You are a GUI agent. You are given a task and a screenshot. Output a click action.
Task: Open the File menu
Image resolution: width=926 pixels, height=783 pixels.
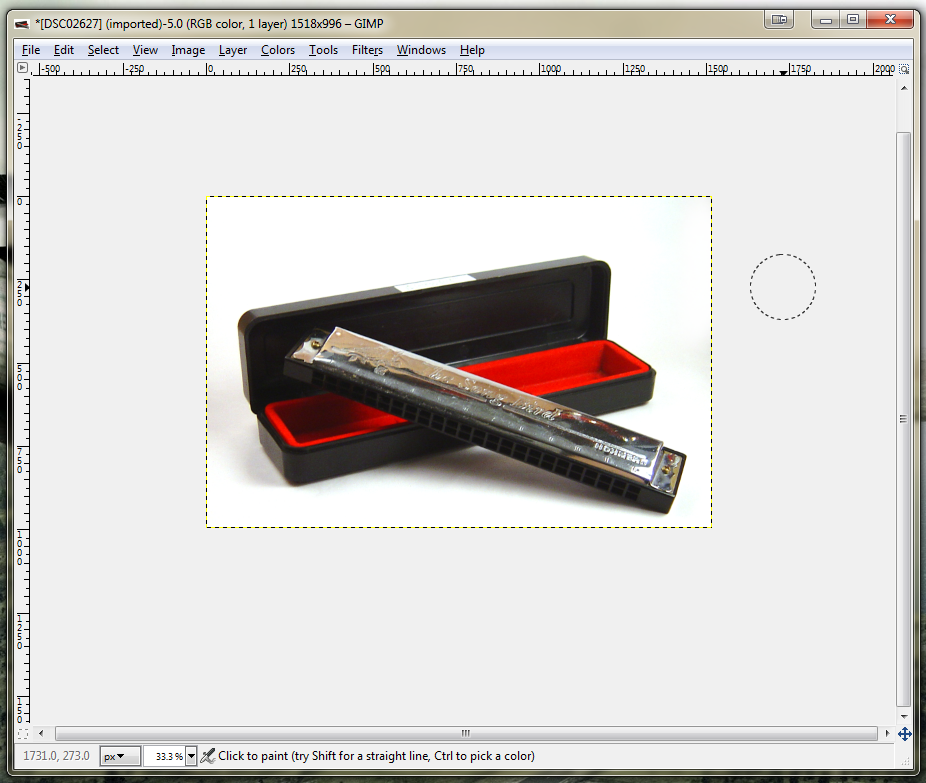click(x=31, y=50)
